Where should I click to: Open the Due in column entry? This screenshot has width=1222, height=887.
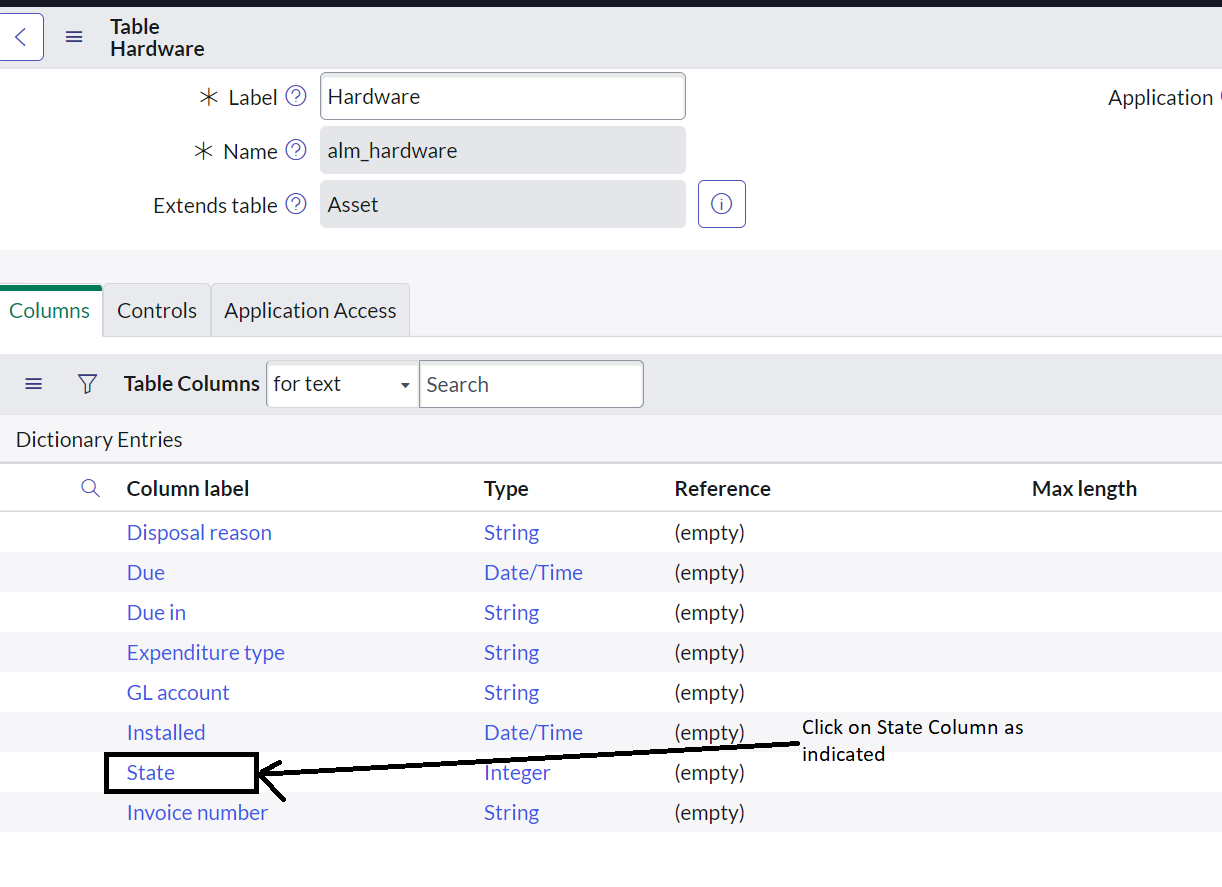(x=156, y=613)
